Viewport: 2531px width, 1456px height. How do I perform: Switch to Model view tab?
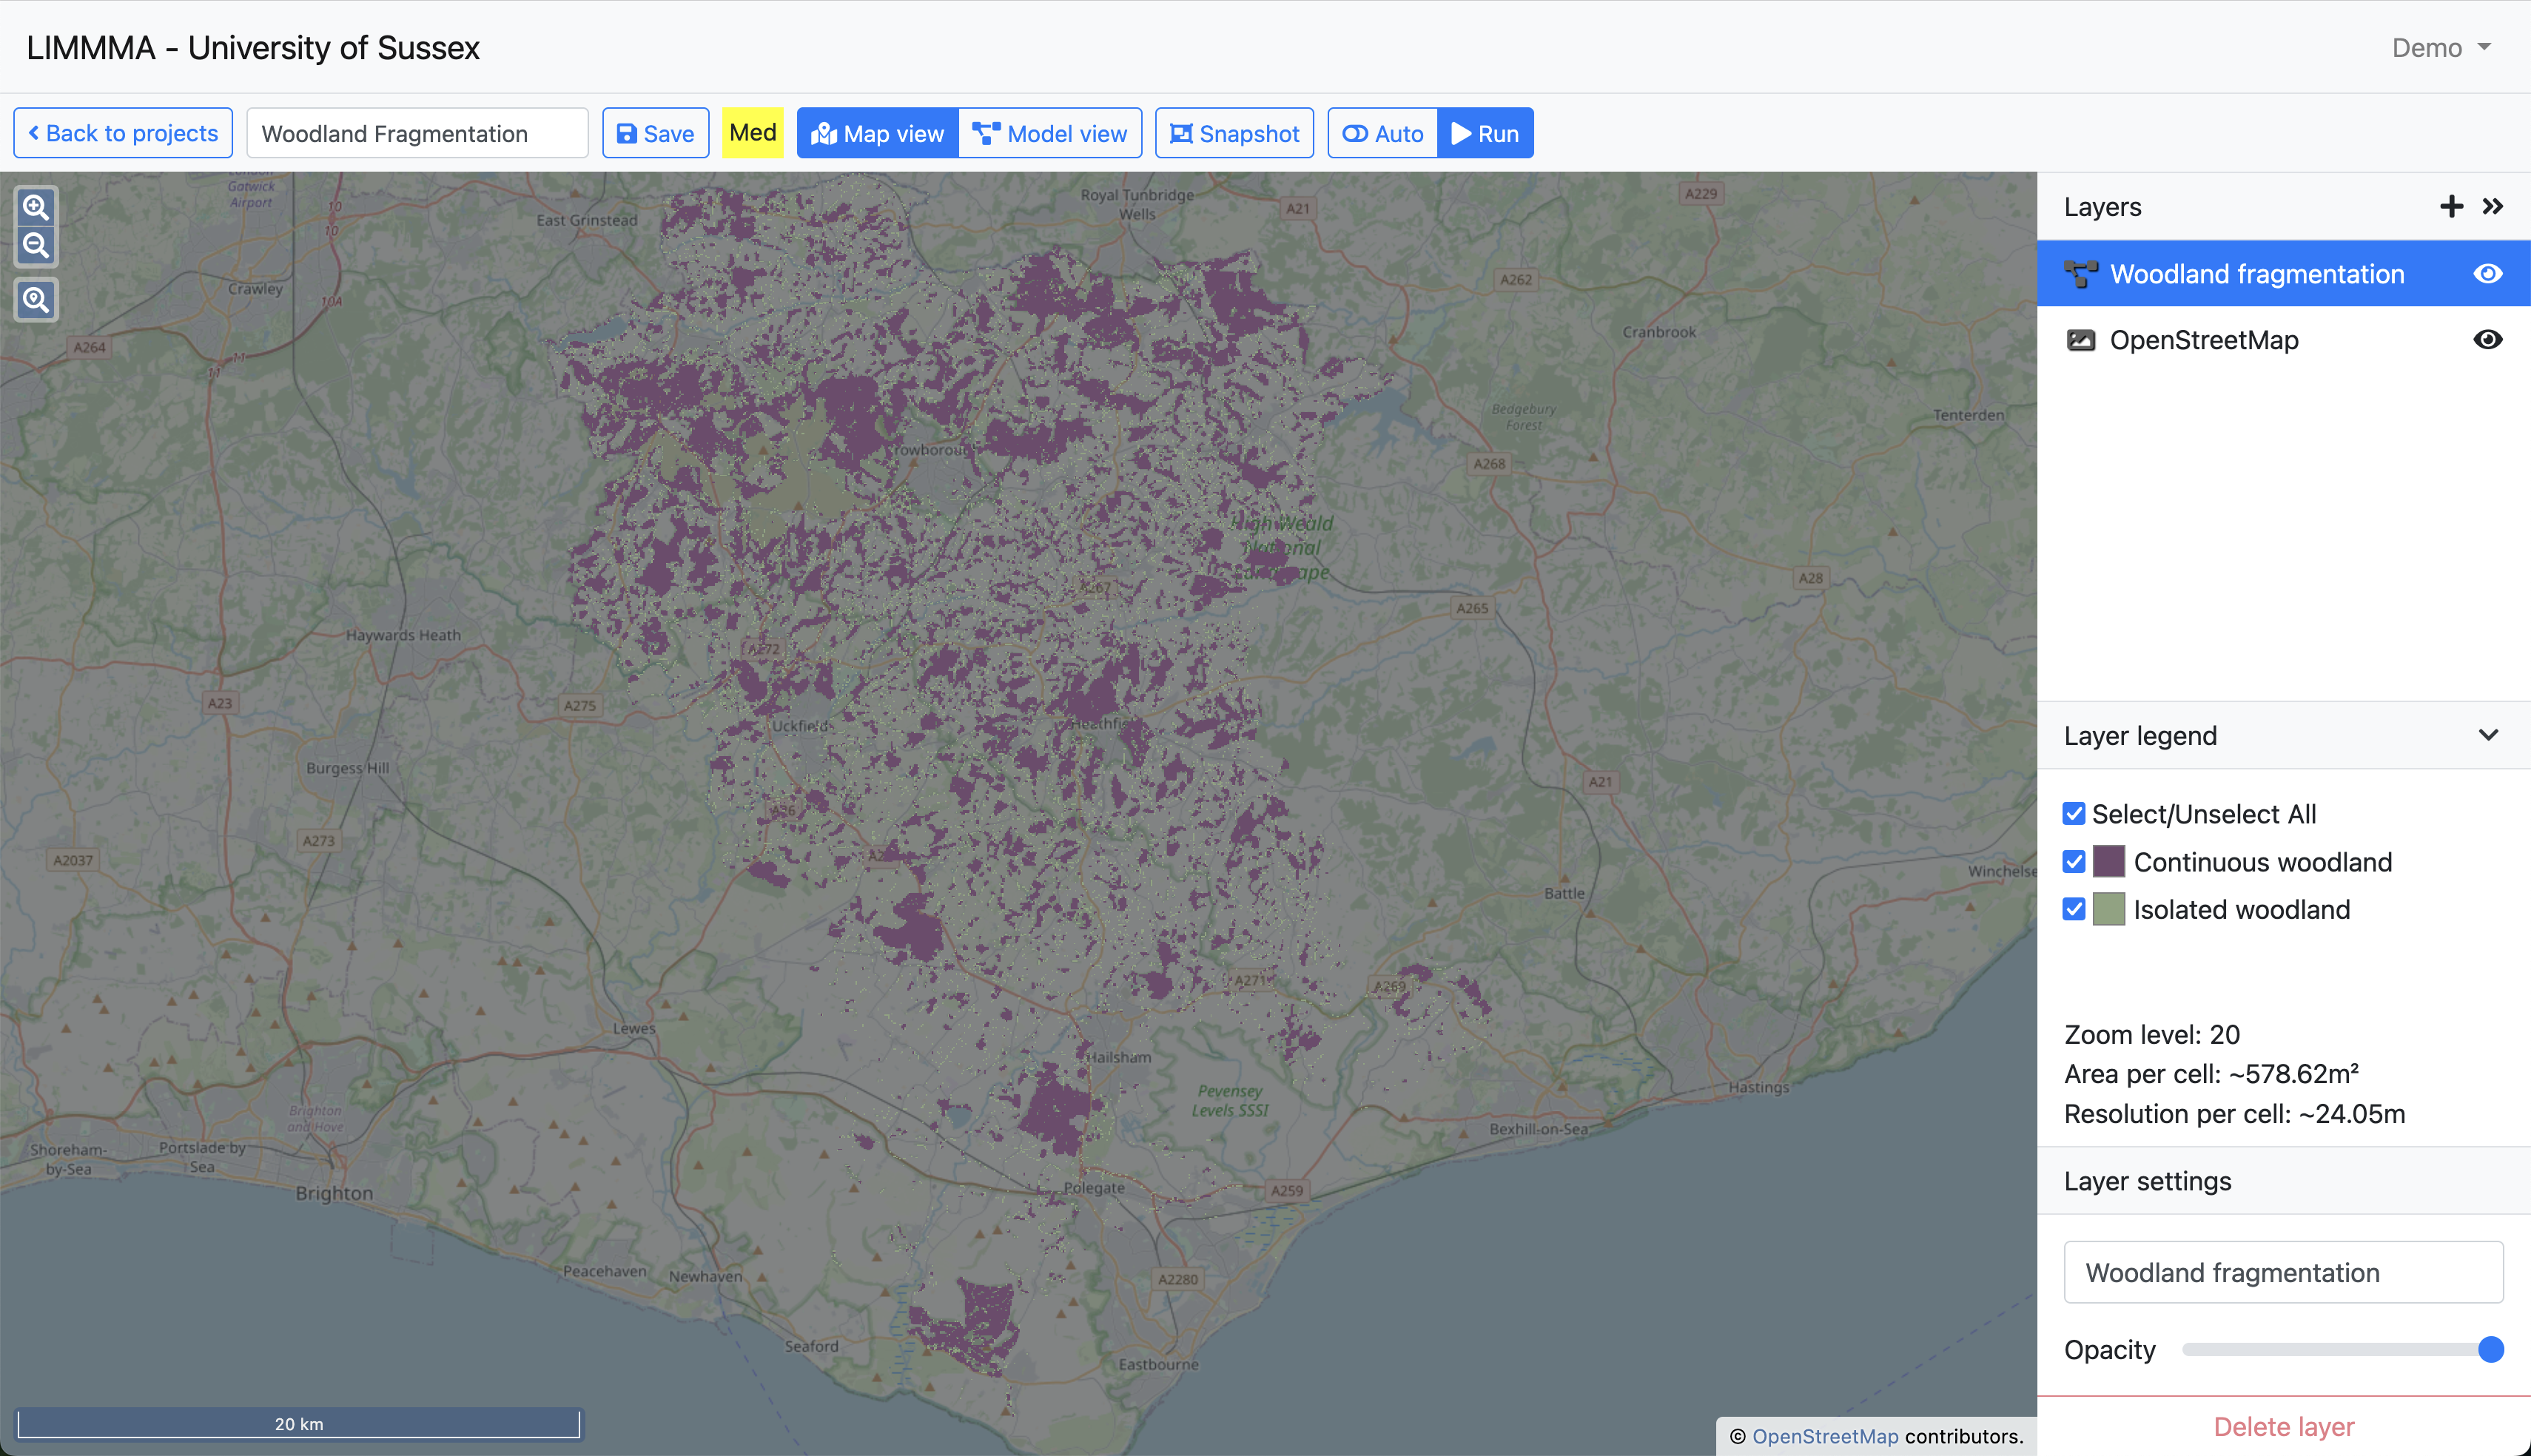(1050, 133)
